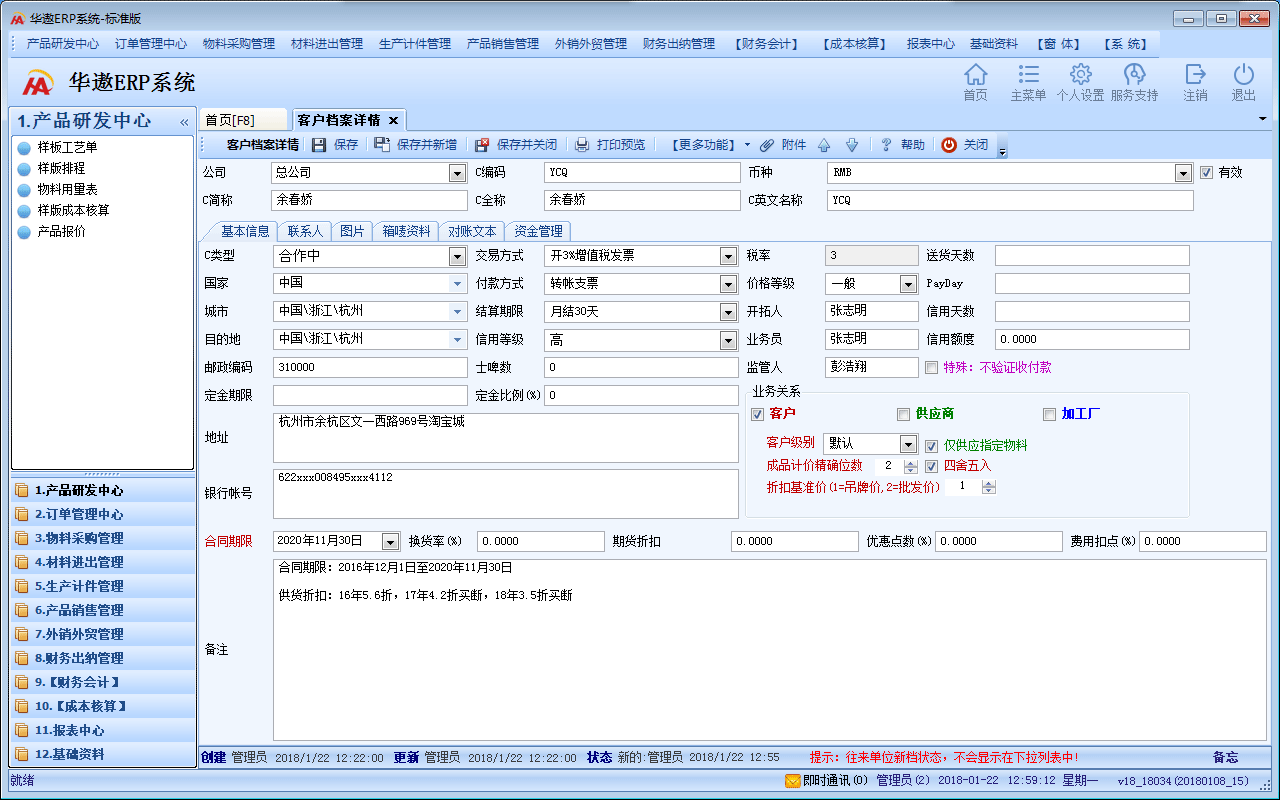Close the 客户档案详情 tab with X
Image resolution: width=1280 pixels, height=800 pixels.
pos(394,120)
